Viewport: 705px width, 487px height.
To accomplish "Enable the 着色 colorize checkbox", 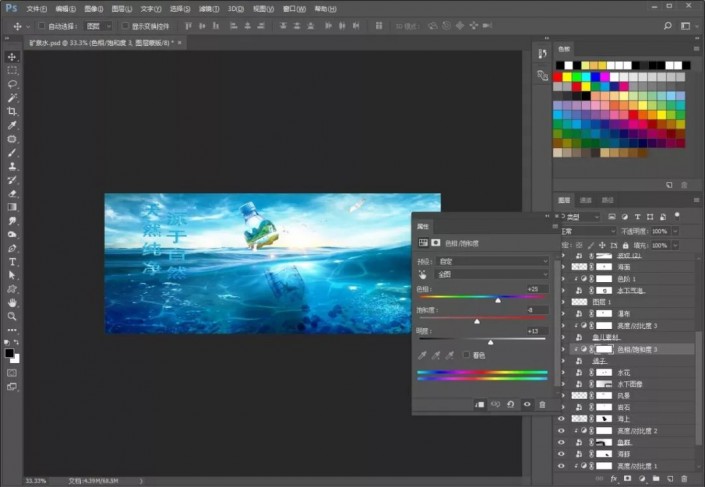I will [466, 355].
